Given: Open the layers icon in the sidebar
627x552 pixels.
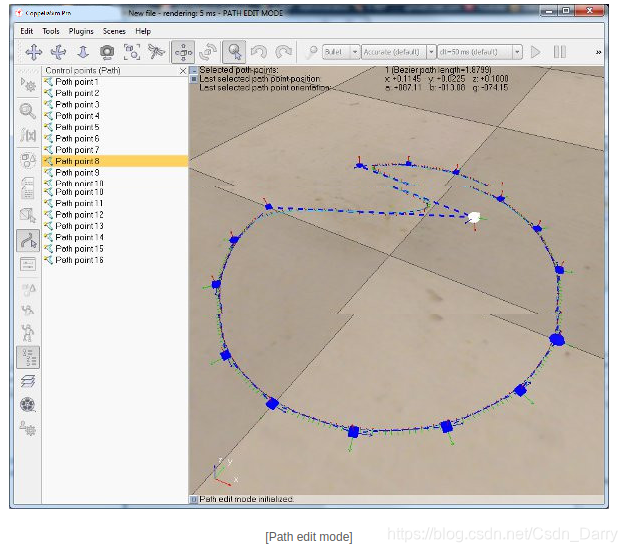Looking at the screenshot, I should point(28,381).
